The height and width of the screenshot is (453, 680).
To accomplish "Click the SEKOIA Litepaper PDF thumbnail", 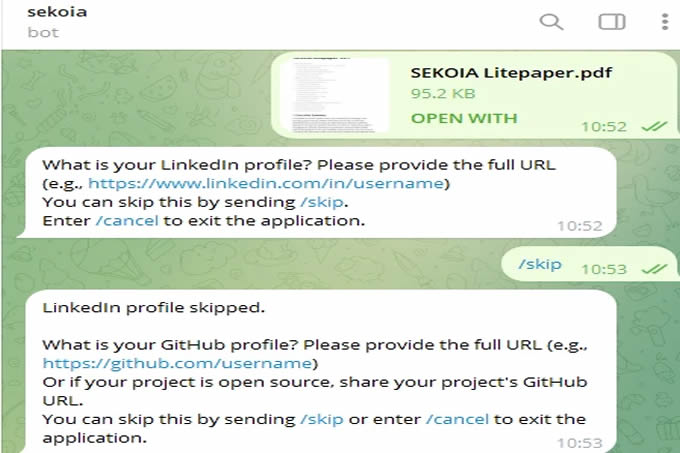I will 334,95.
